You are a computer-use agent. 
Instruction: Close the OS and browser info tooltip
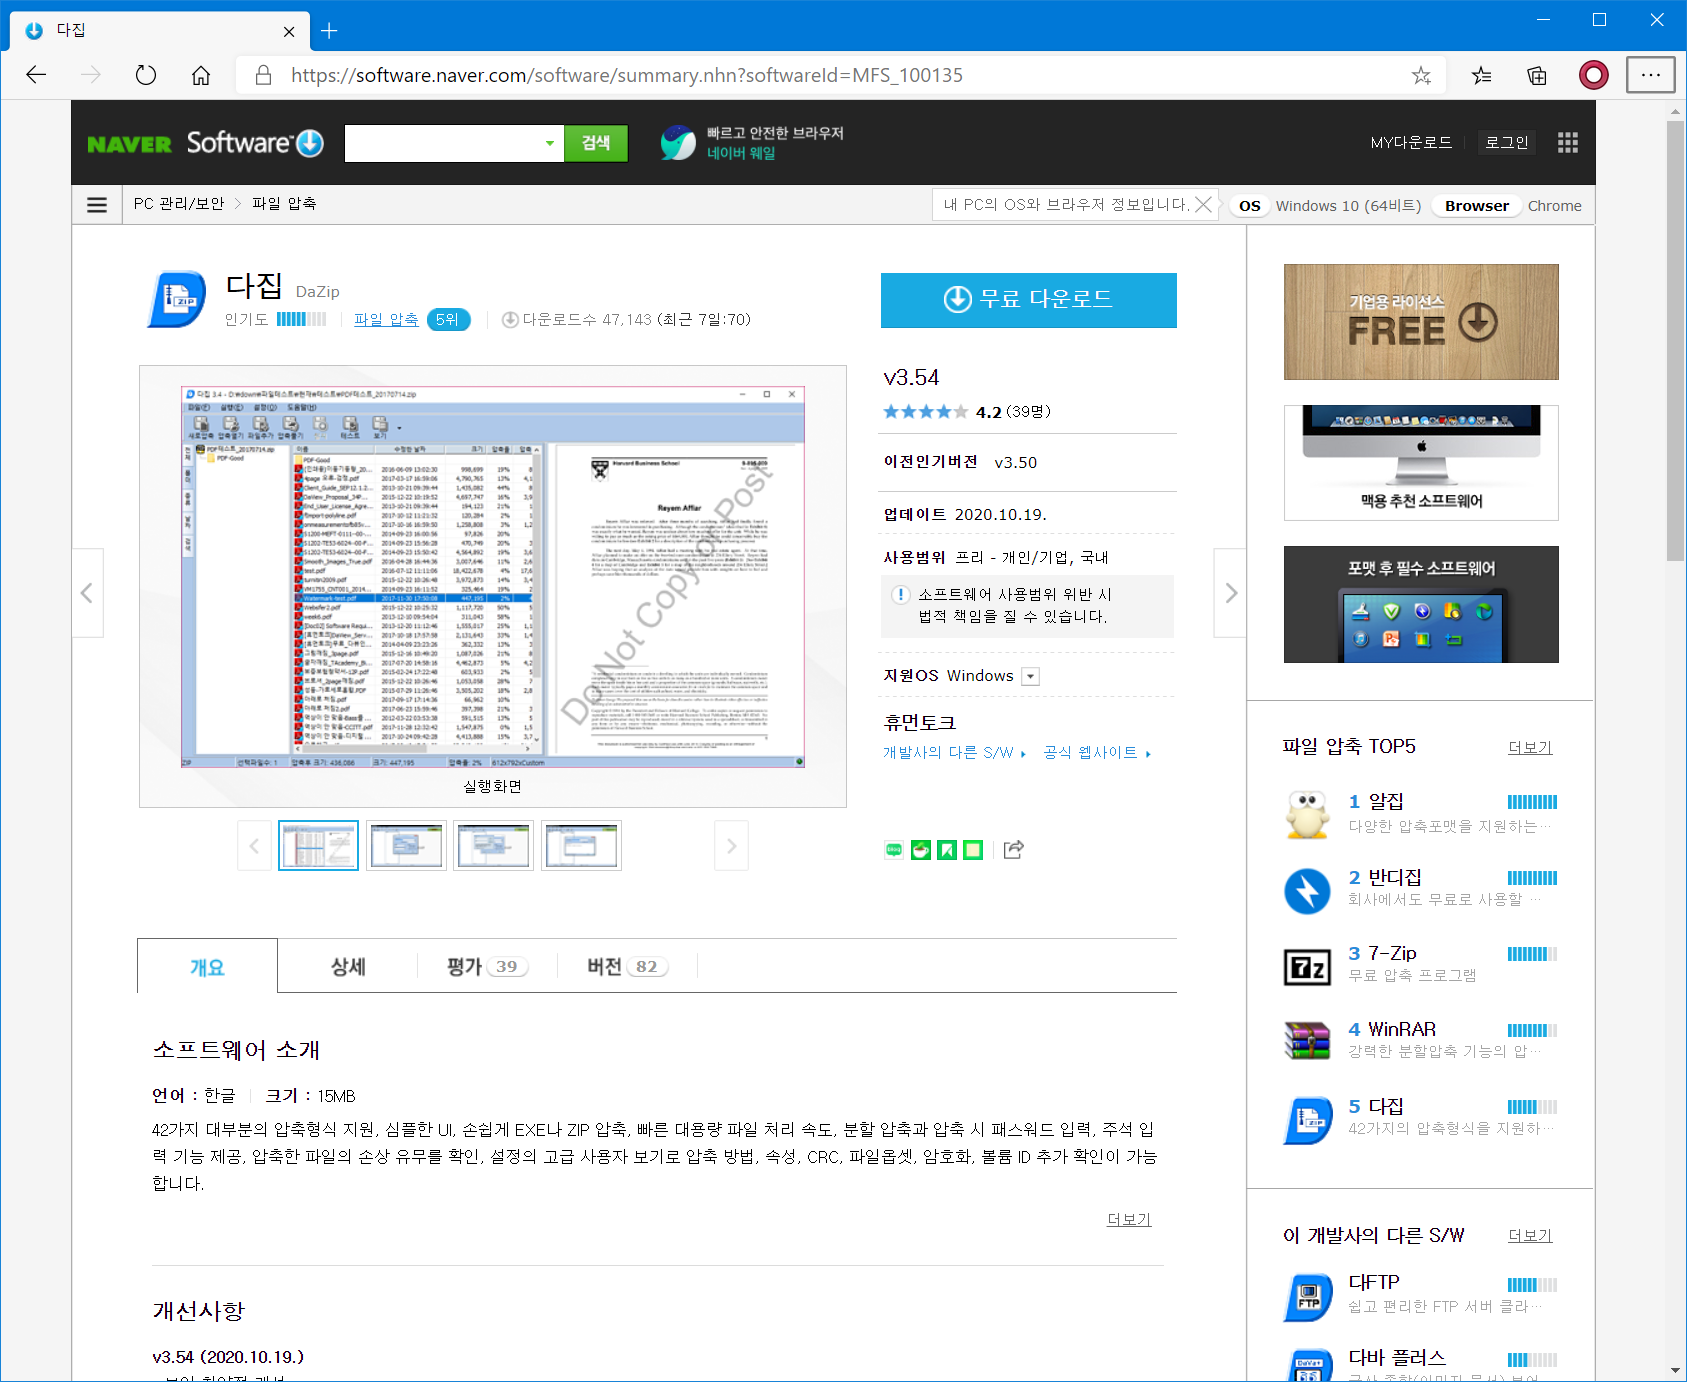(1204, 204)
